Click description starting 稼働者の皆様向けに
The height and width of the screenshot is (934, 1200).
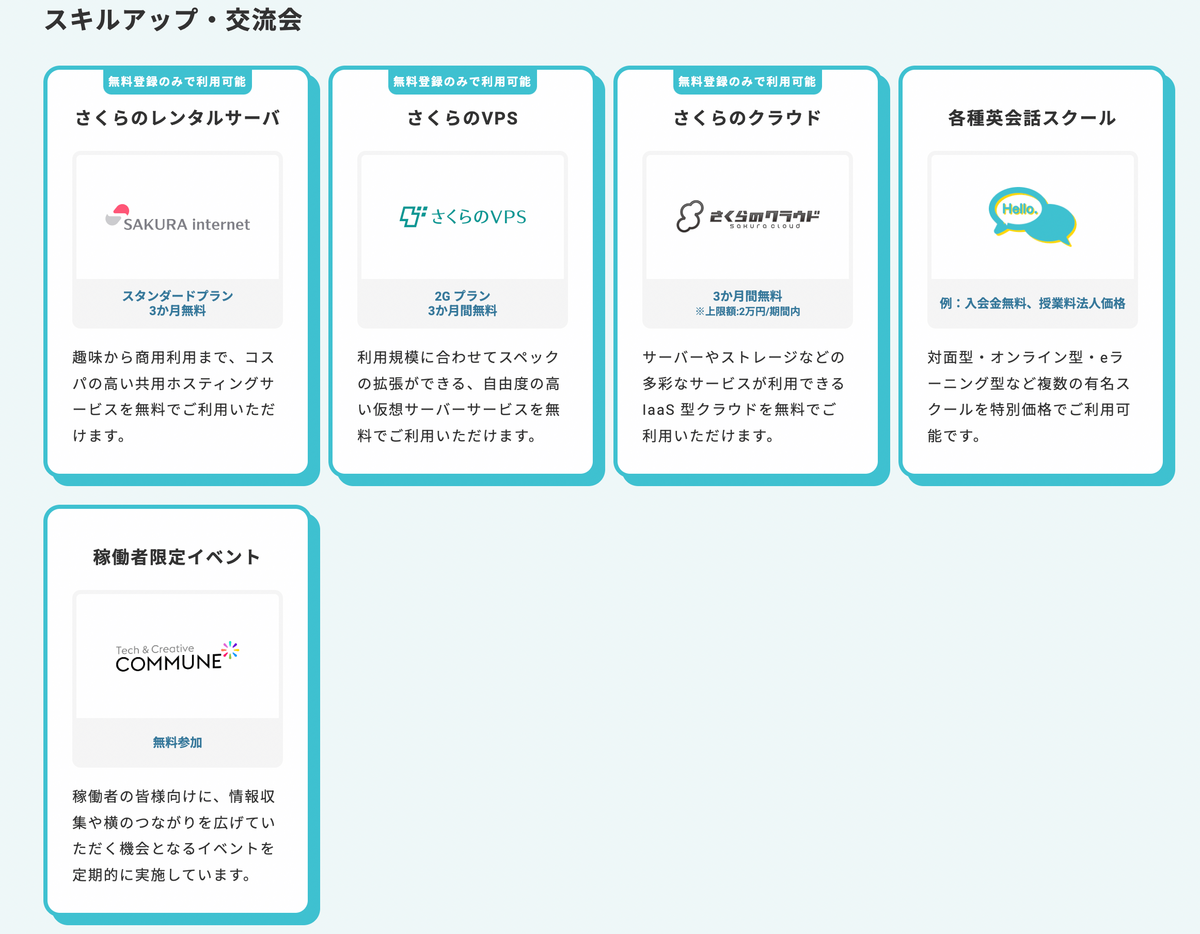click(x=174, y=836)
